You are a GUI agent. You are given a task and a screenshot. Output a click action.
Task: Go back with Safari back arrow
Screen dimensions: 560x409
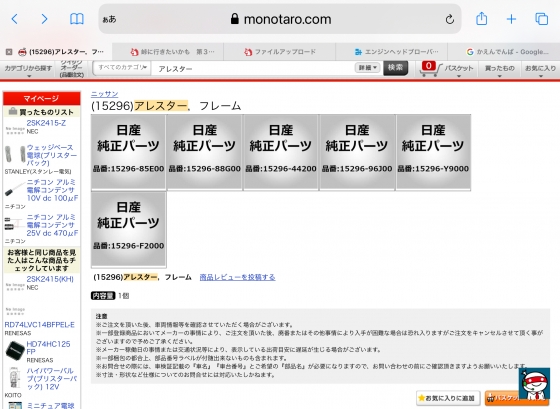pyautogui.click(x=15, y=19)
